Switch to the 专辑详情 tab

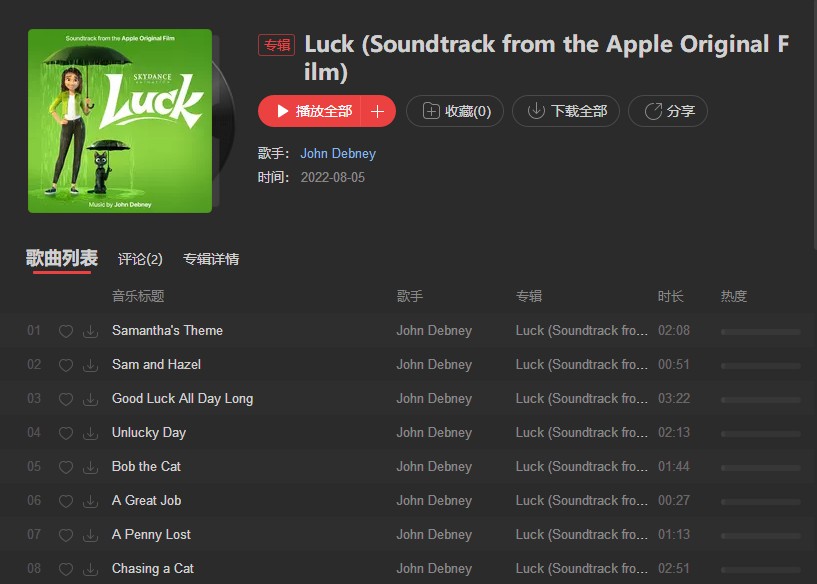pos(211,259)
